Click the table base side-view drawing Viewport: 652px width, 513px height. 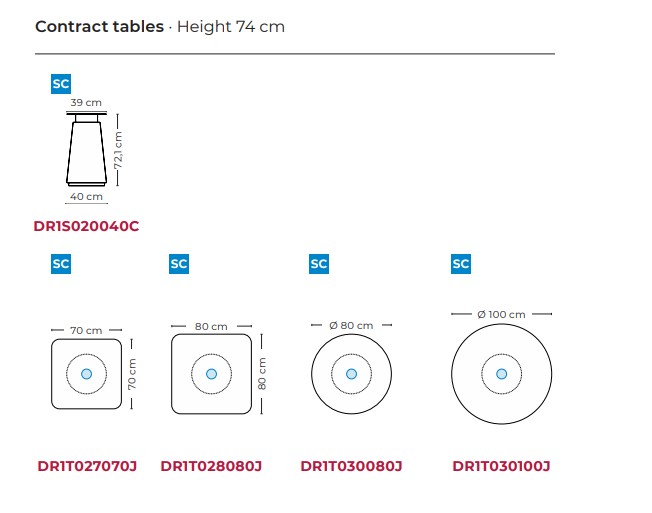86,149
